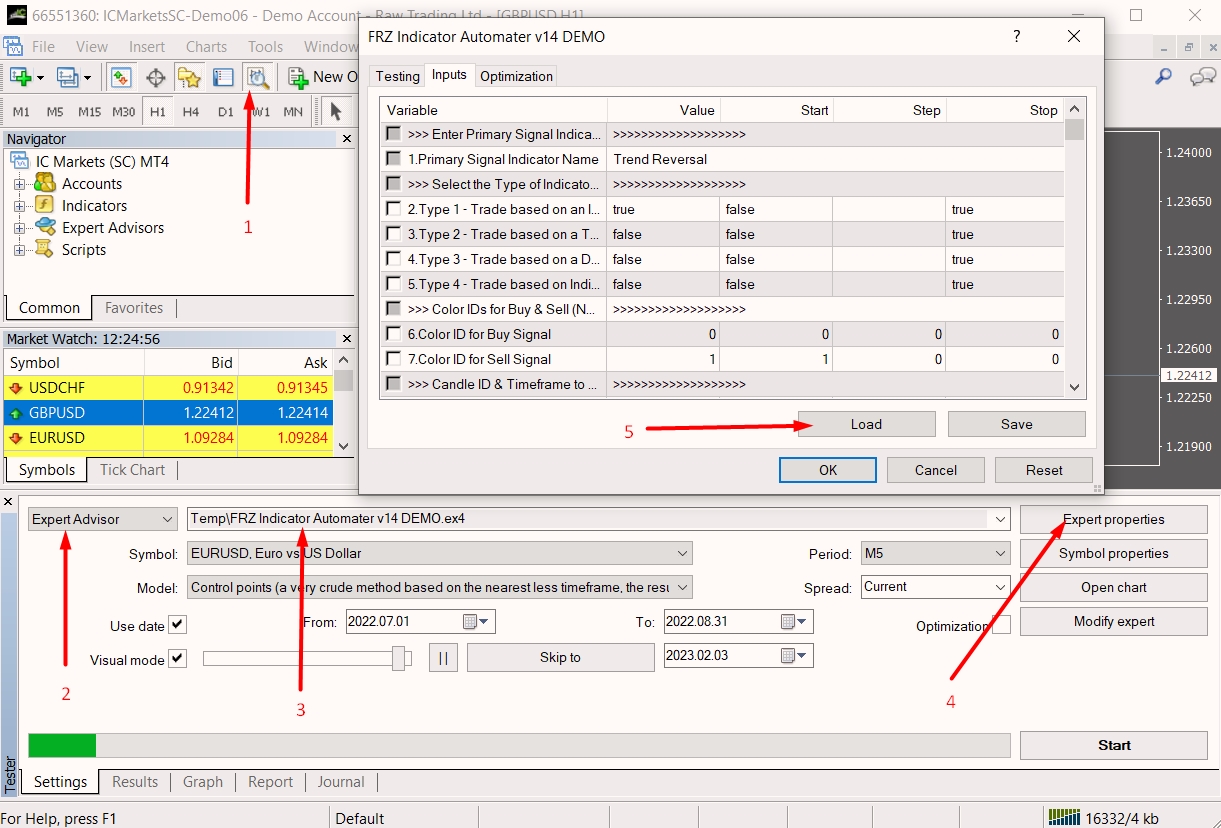This screenshot has width=1221, height=828.
Task: Click the USDCHF down-arrow icon
Action: click(16, 388)
